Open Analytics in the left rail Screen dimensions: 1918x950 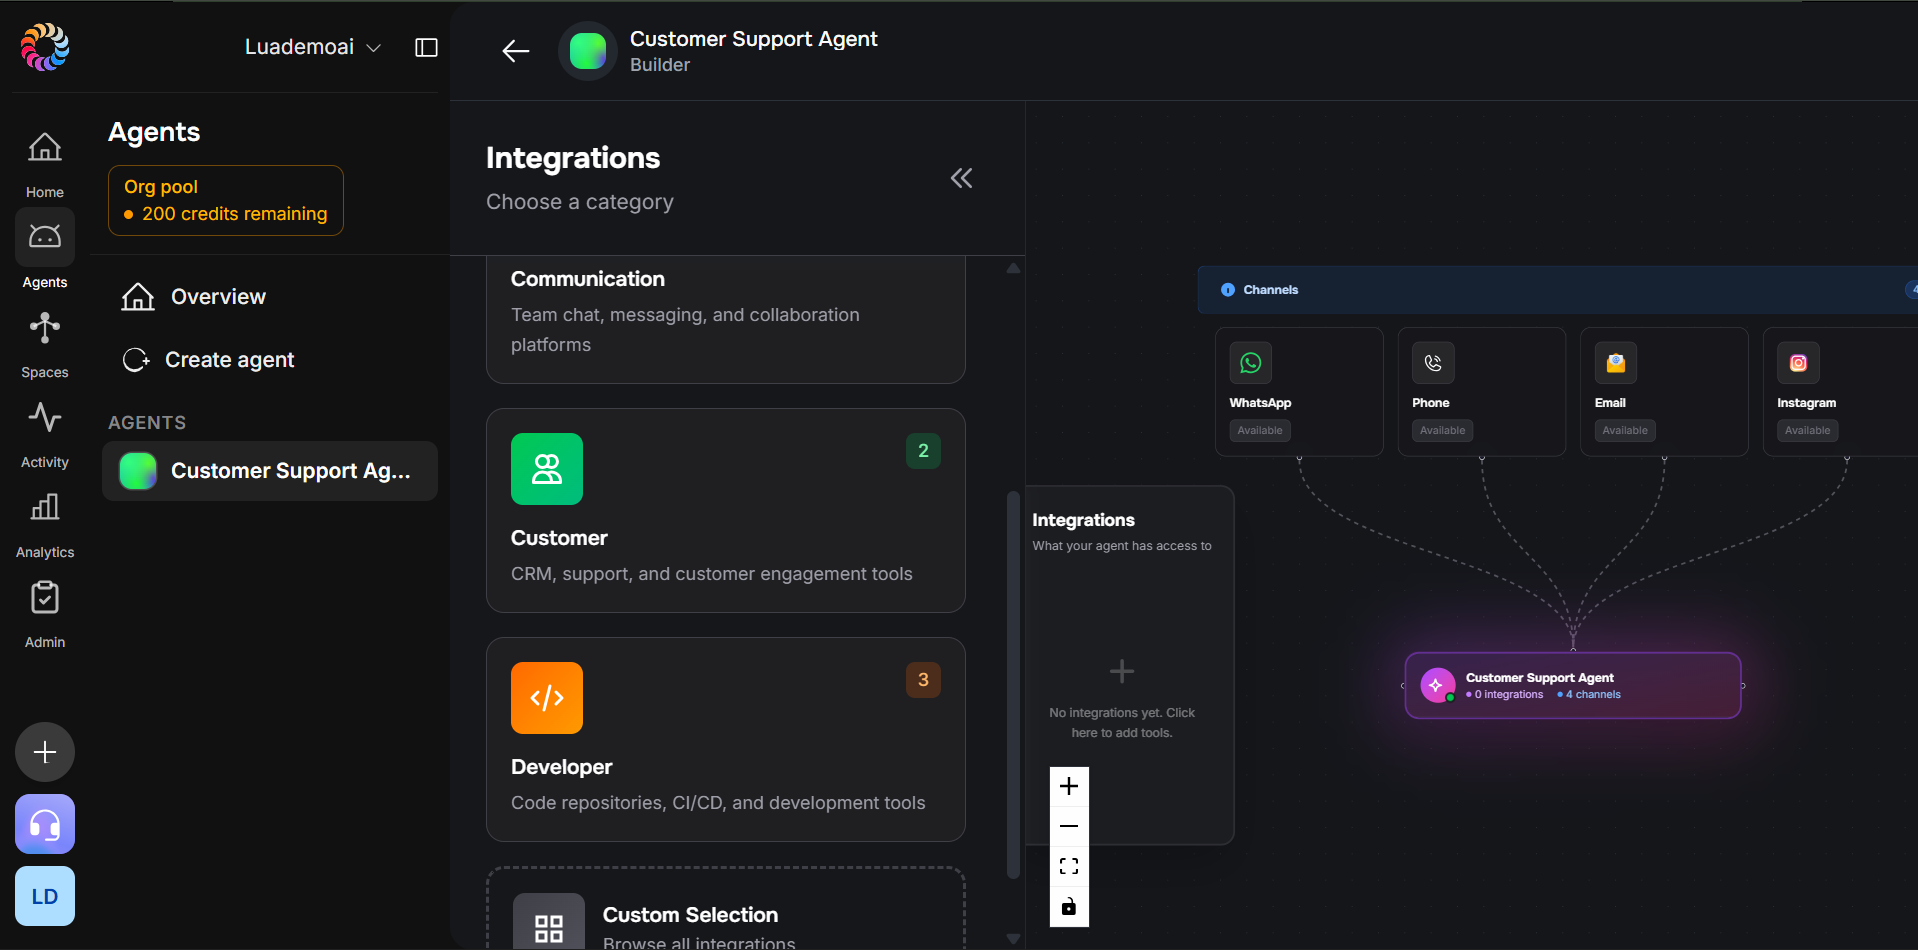(45, 525)
